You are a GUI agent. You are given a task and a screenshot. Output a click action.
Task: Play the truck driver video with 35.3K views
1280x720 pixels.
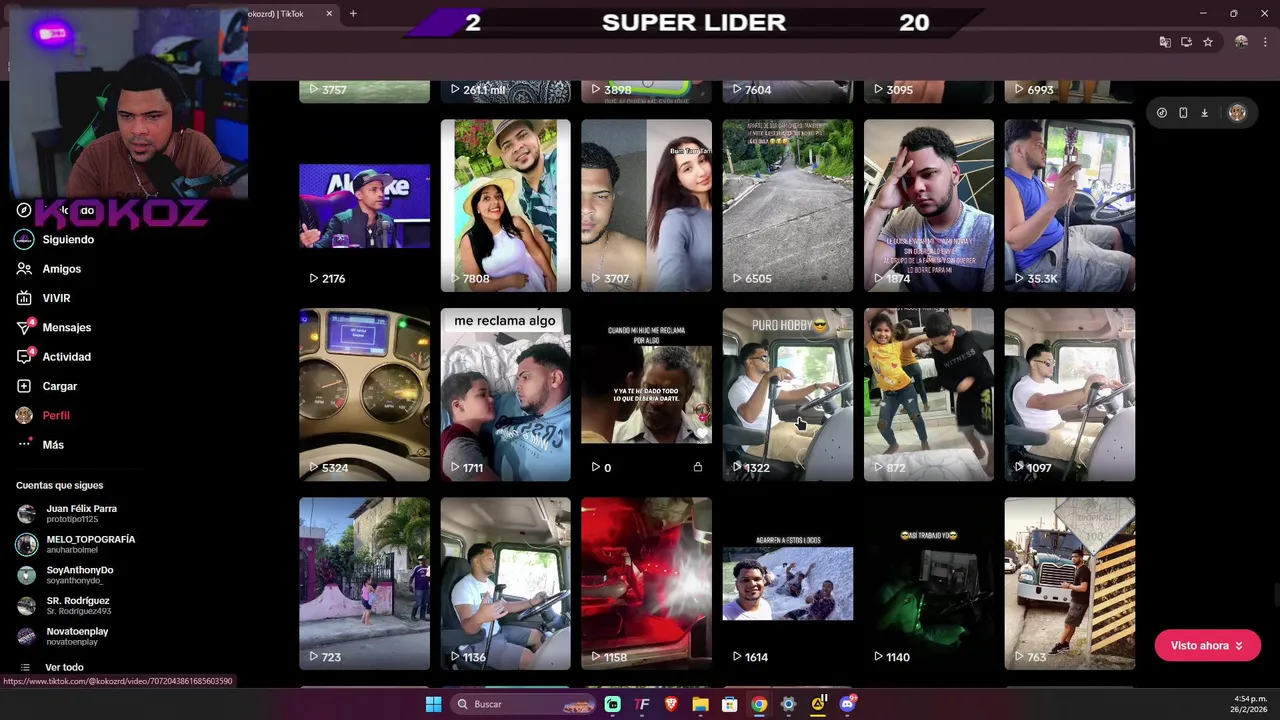(x=1069, y=206)
